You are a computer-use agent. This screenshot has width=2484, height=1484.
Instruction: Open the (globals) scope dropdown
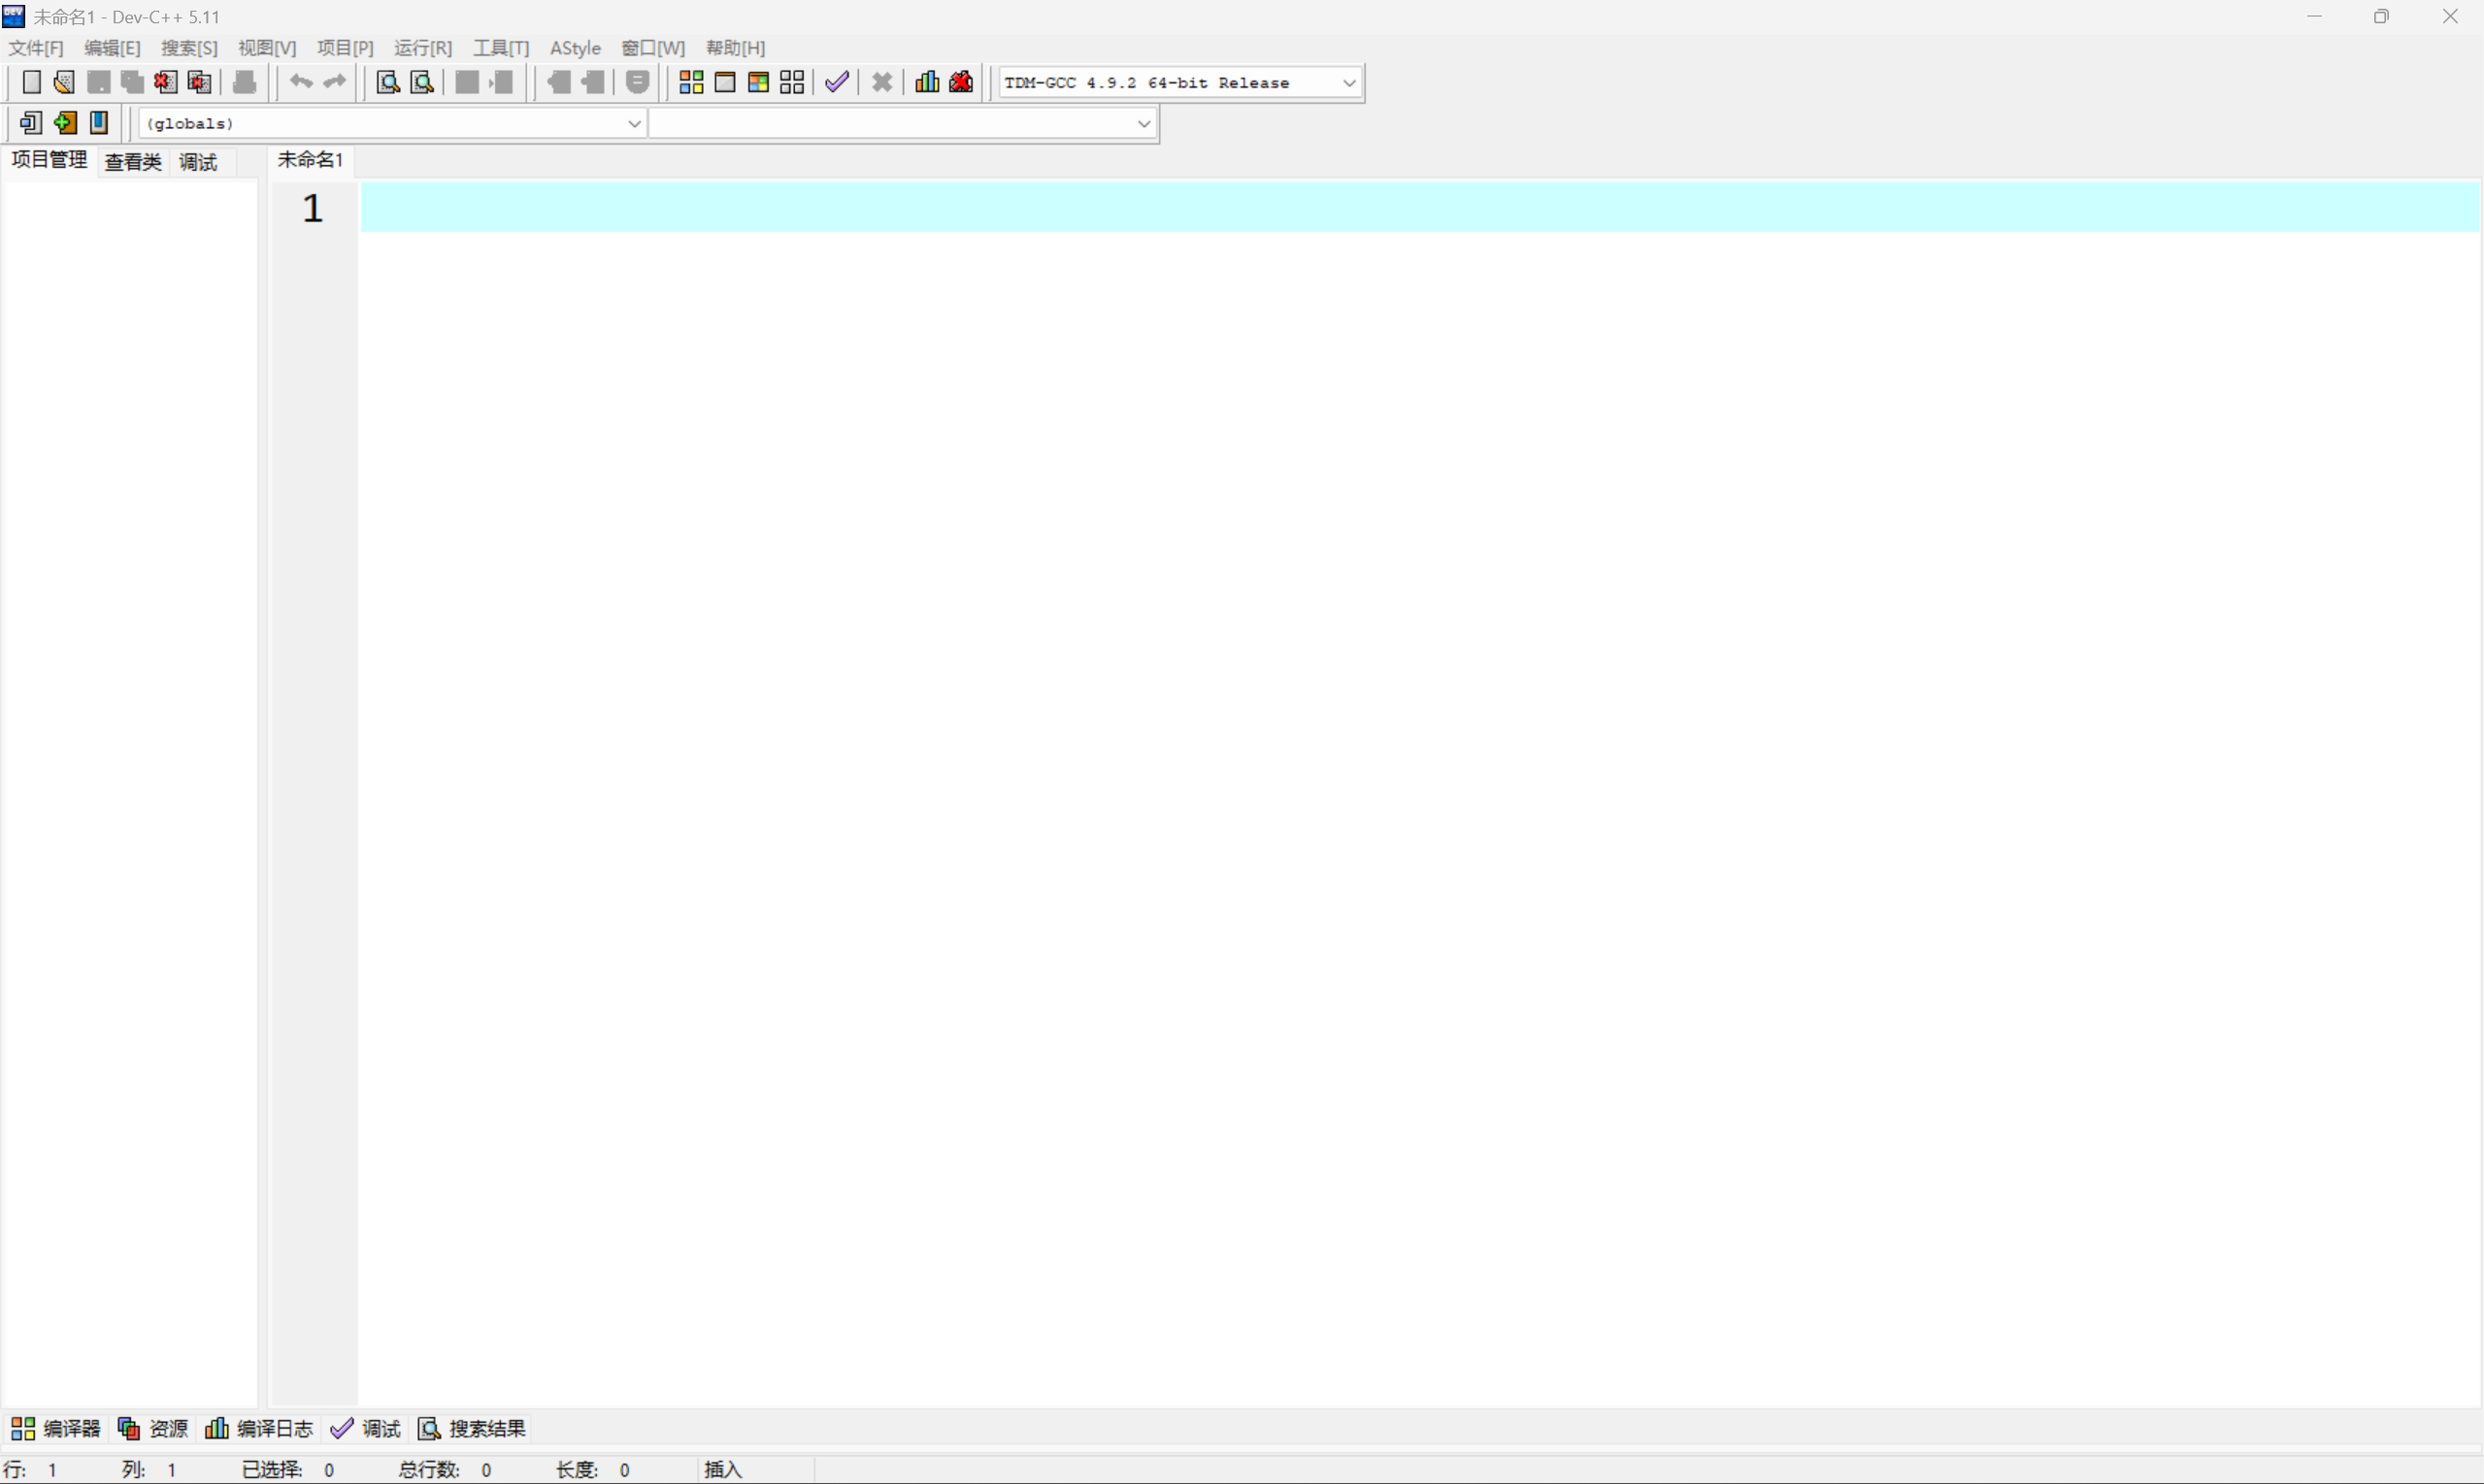(x=634, y=124)
